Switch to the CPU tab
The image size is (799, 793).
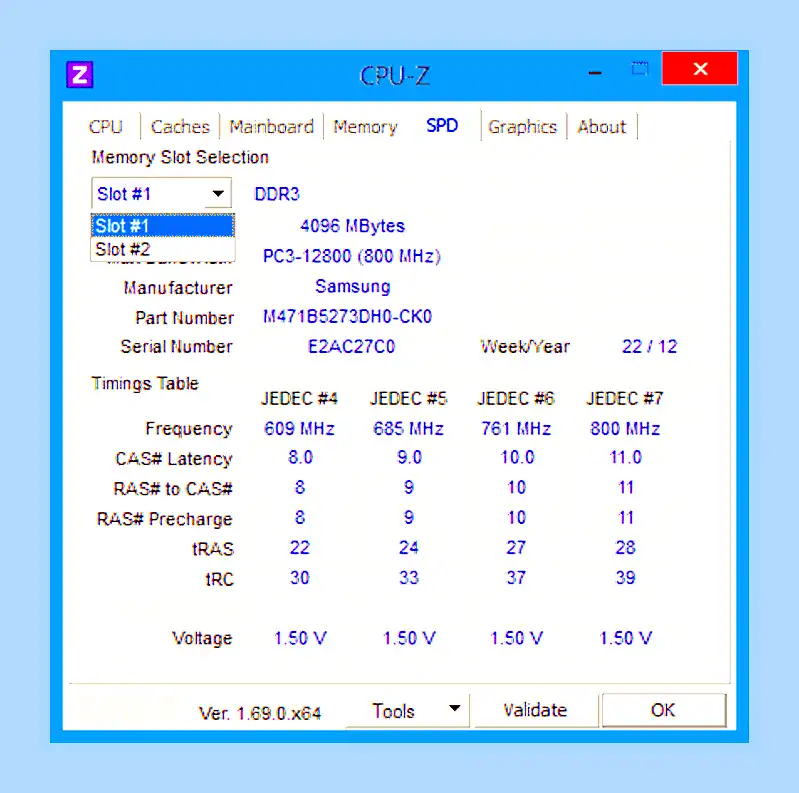[x=105, y=126]
